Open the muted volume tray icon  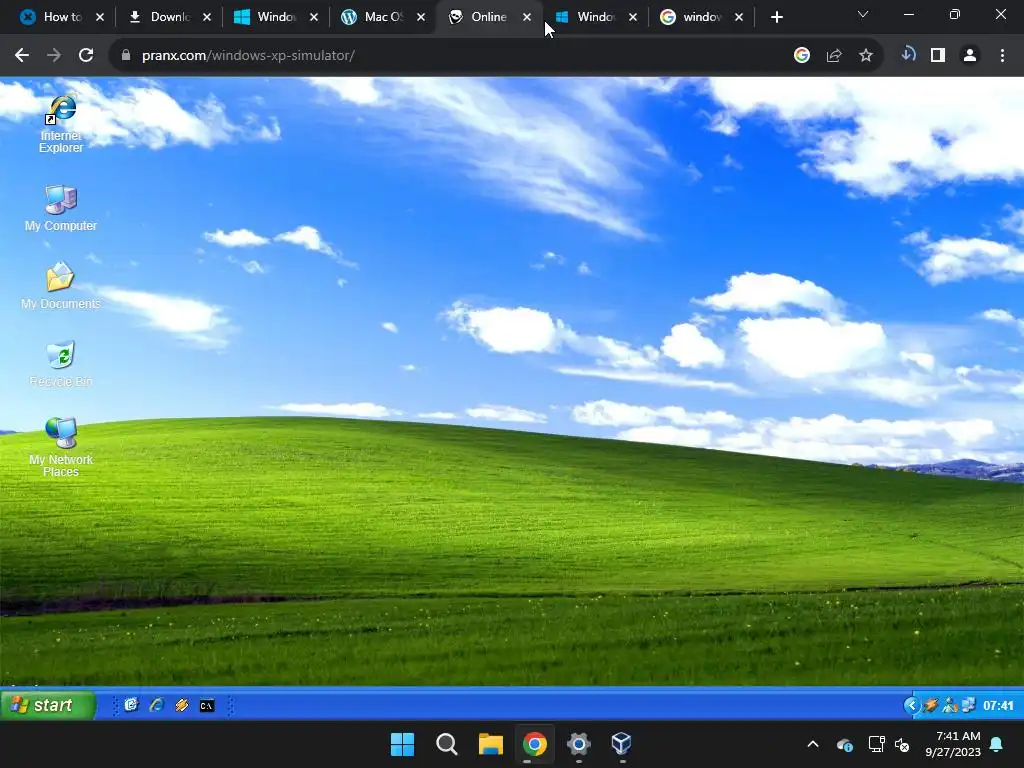[x=903, y=744]
